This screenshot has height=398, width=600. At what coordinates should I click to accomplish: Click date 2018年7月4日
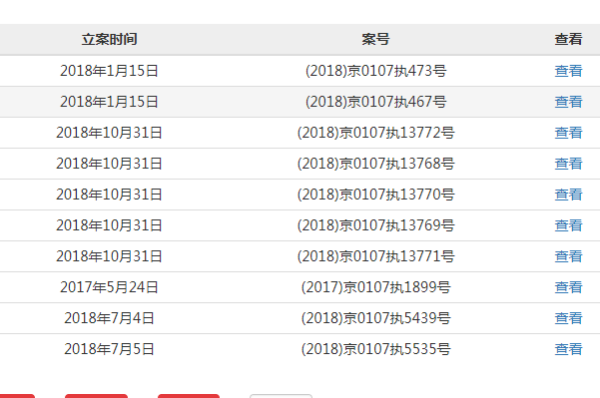pyautogui.click(x=109, y=318)
